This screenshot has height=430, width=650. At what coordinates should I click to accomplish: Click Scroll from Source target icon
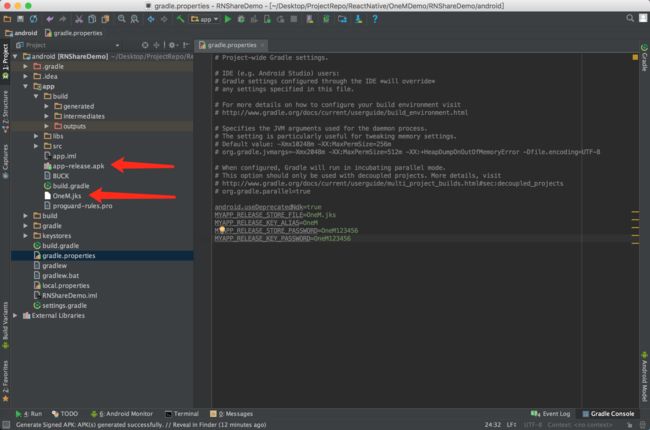(x=145, y=45)
